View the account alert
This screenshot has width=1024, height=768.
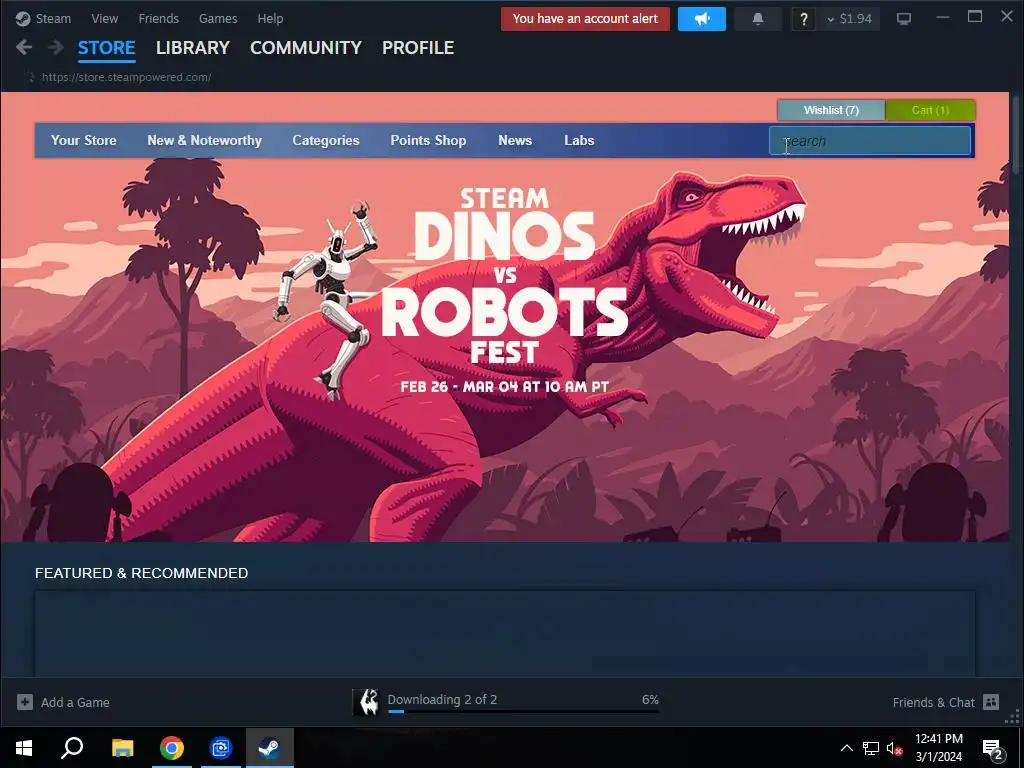585,19
